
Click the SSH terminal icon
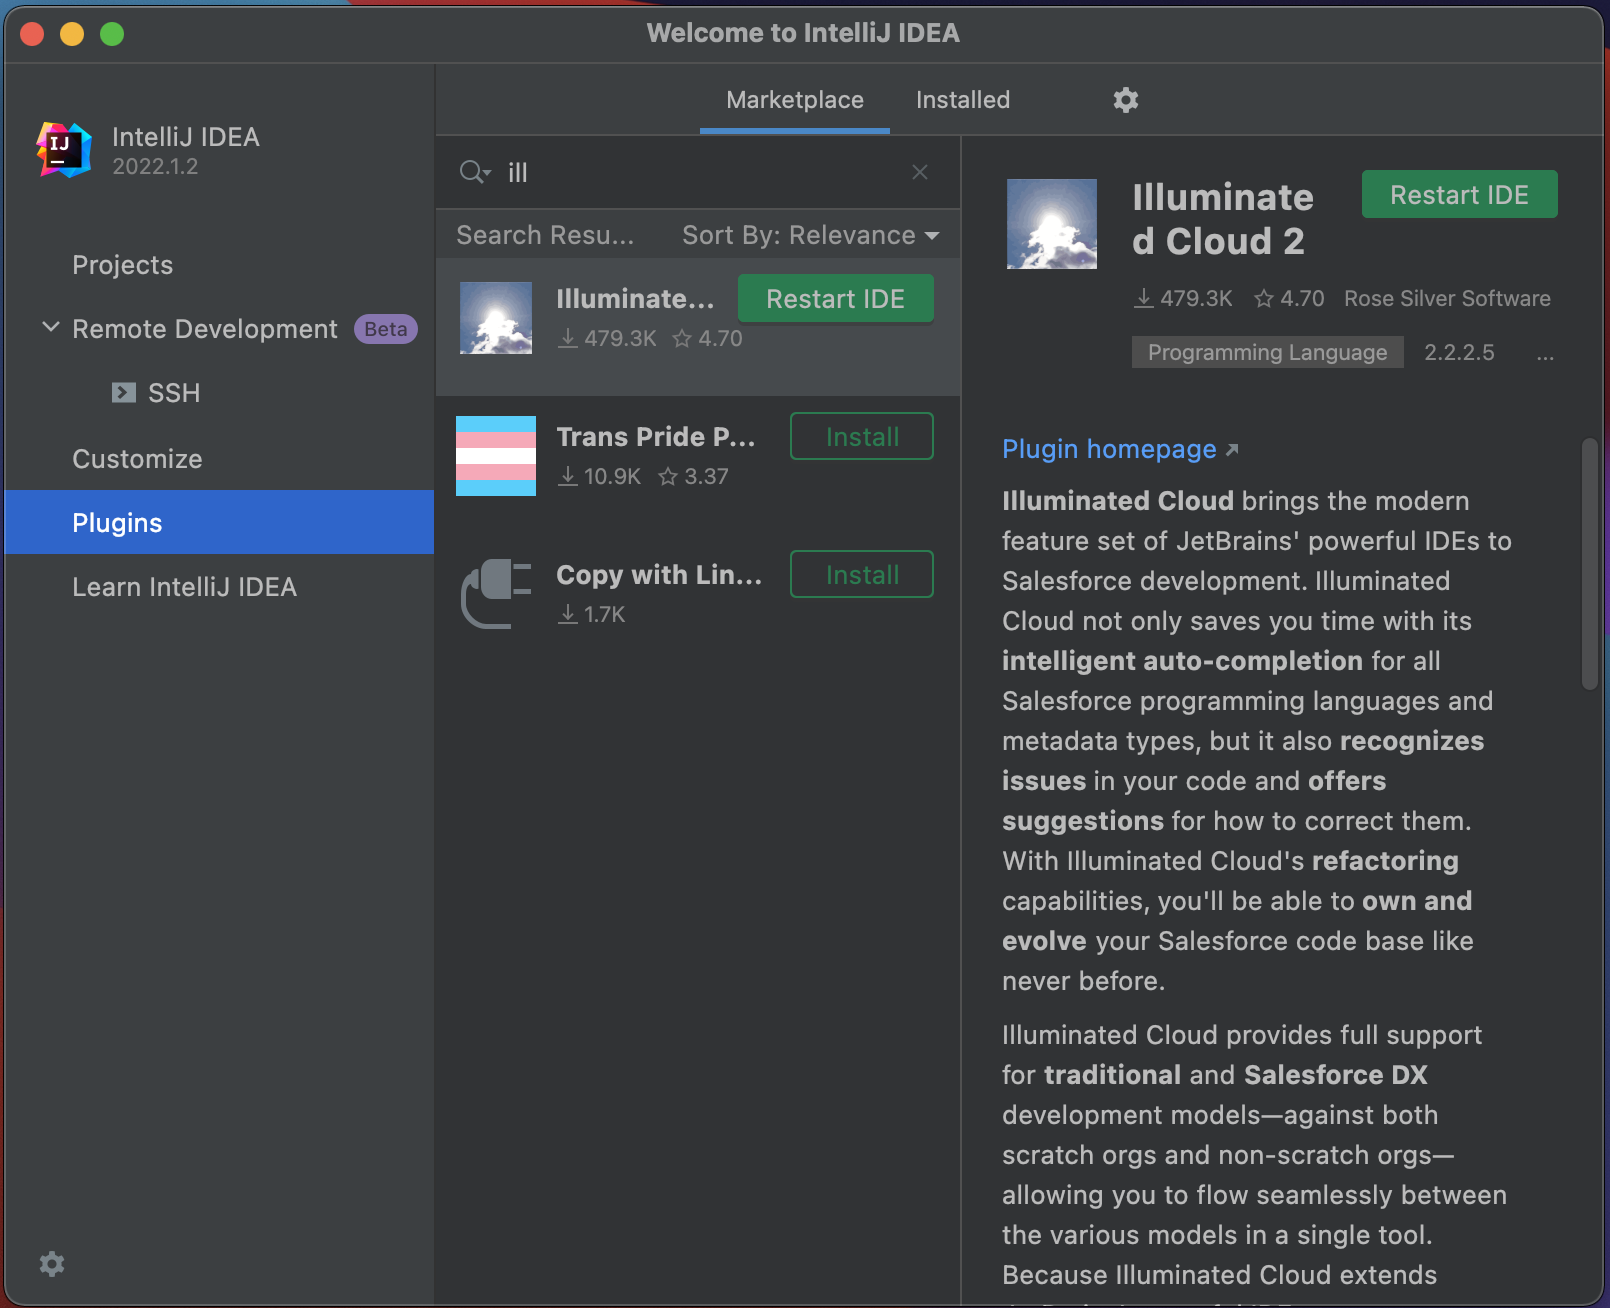[x=124, y=392]
